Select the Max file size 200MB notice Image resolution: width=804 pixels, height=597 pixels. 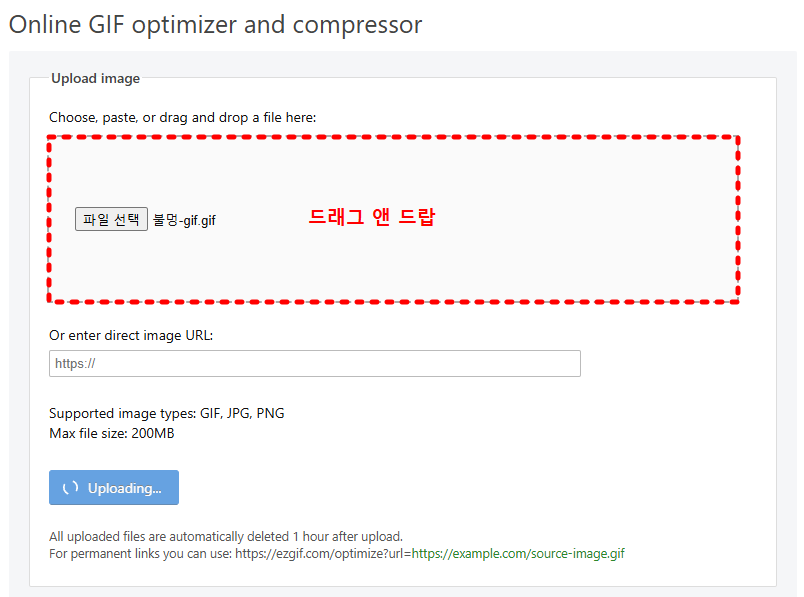point(111,433)
